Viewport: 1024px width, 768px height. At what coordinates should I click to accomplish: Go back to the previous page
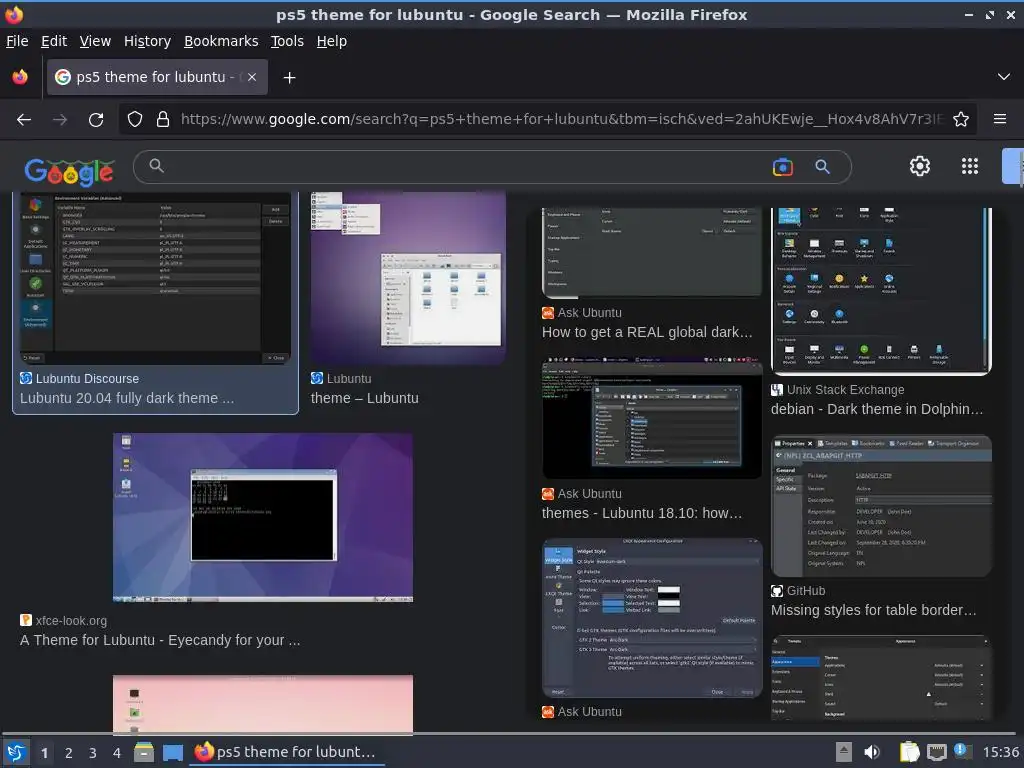tap(24, 120)
